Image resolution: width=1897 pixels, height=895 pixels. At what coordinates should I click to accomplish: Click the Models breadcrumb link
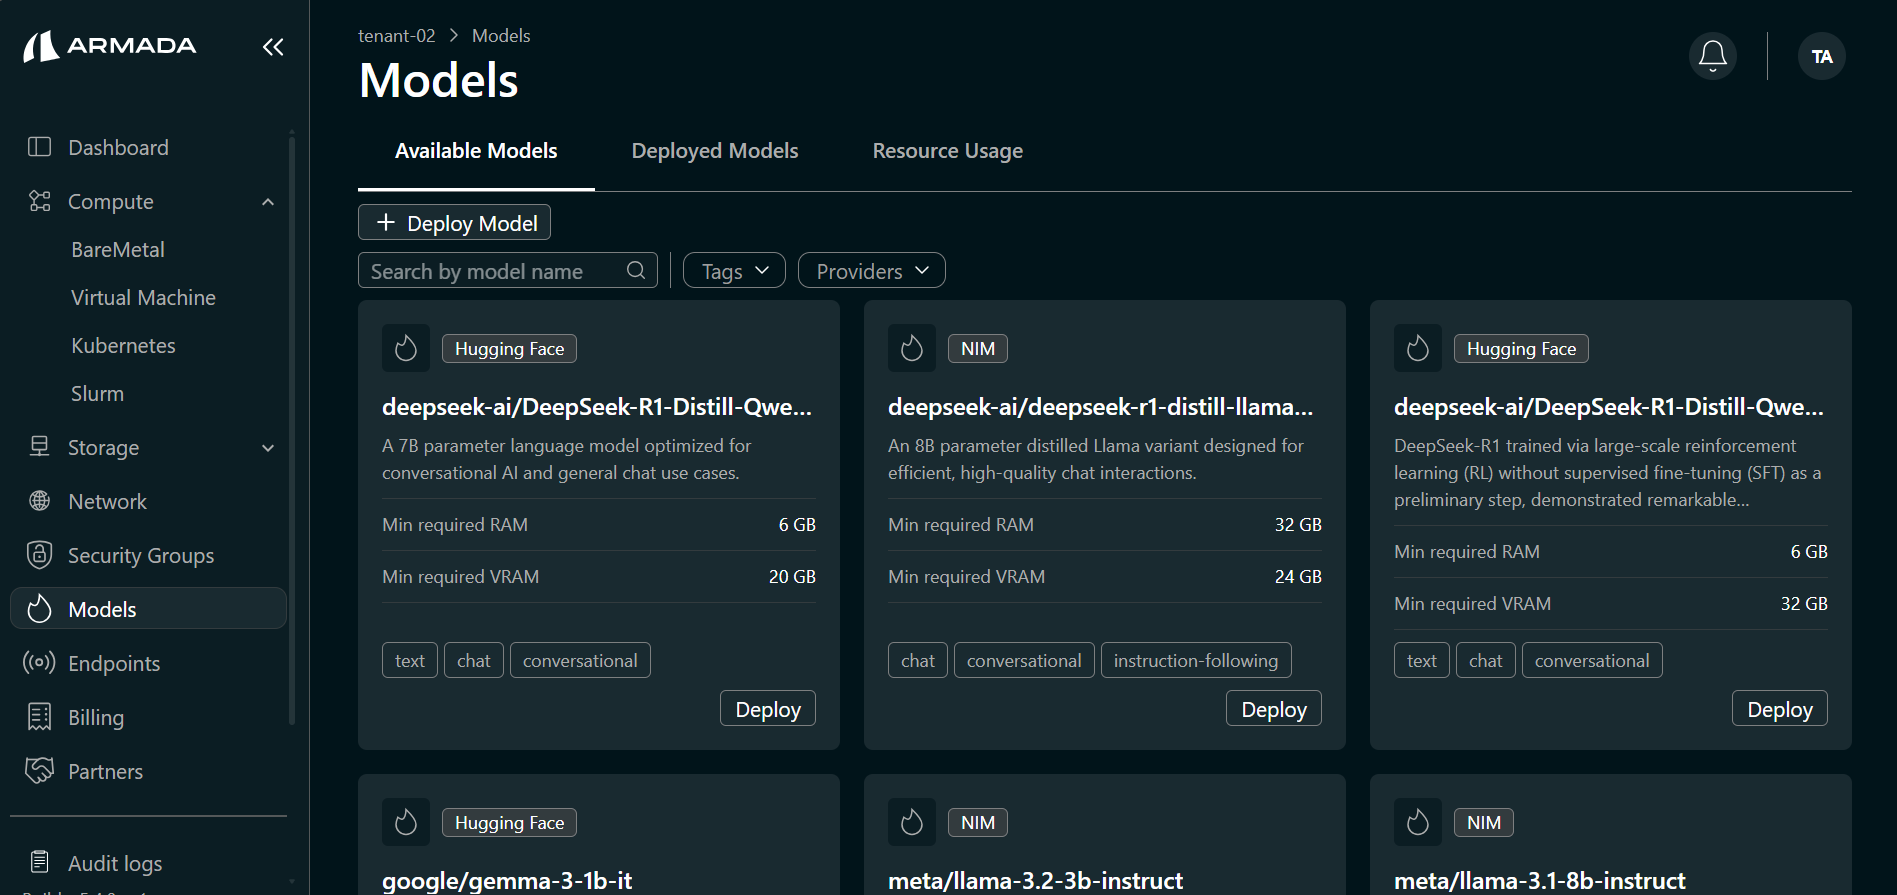coord(501,36)
